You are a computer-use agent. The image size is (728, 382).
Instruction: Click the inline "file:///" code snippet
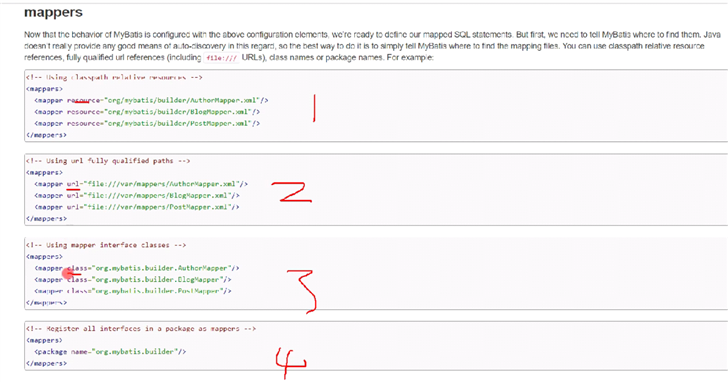[221, 58]
